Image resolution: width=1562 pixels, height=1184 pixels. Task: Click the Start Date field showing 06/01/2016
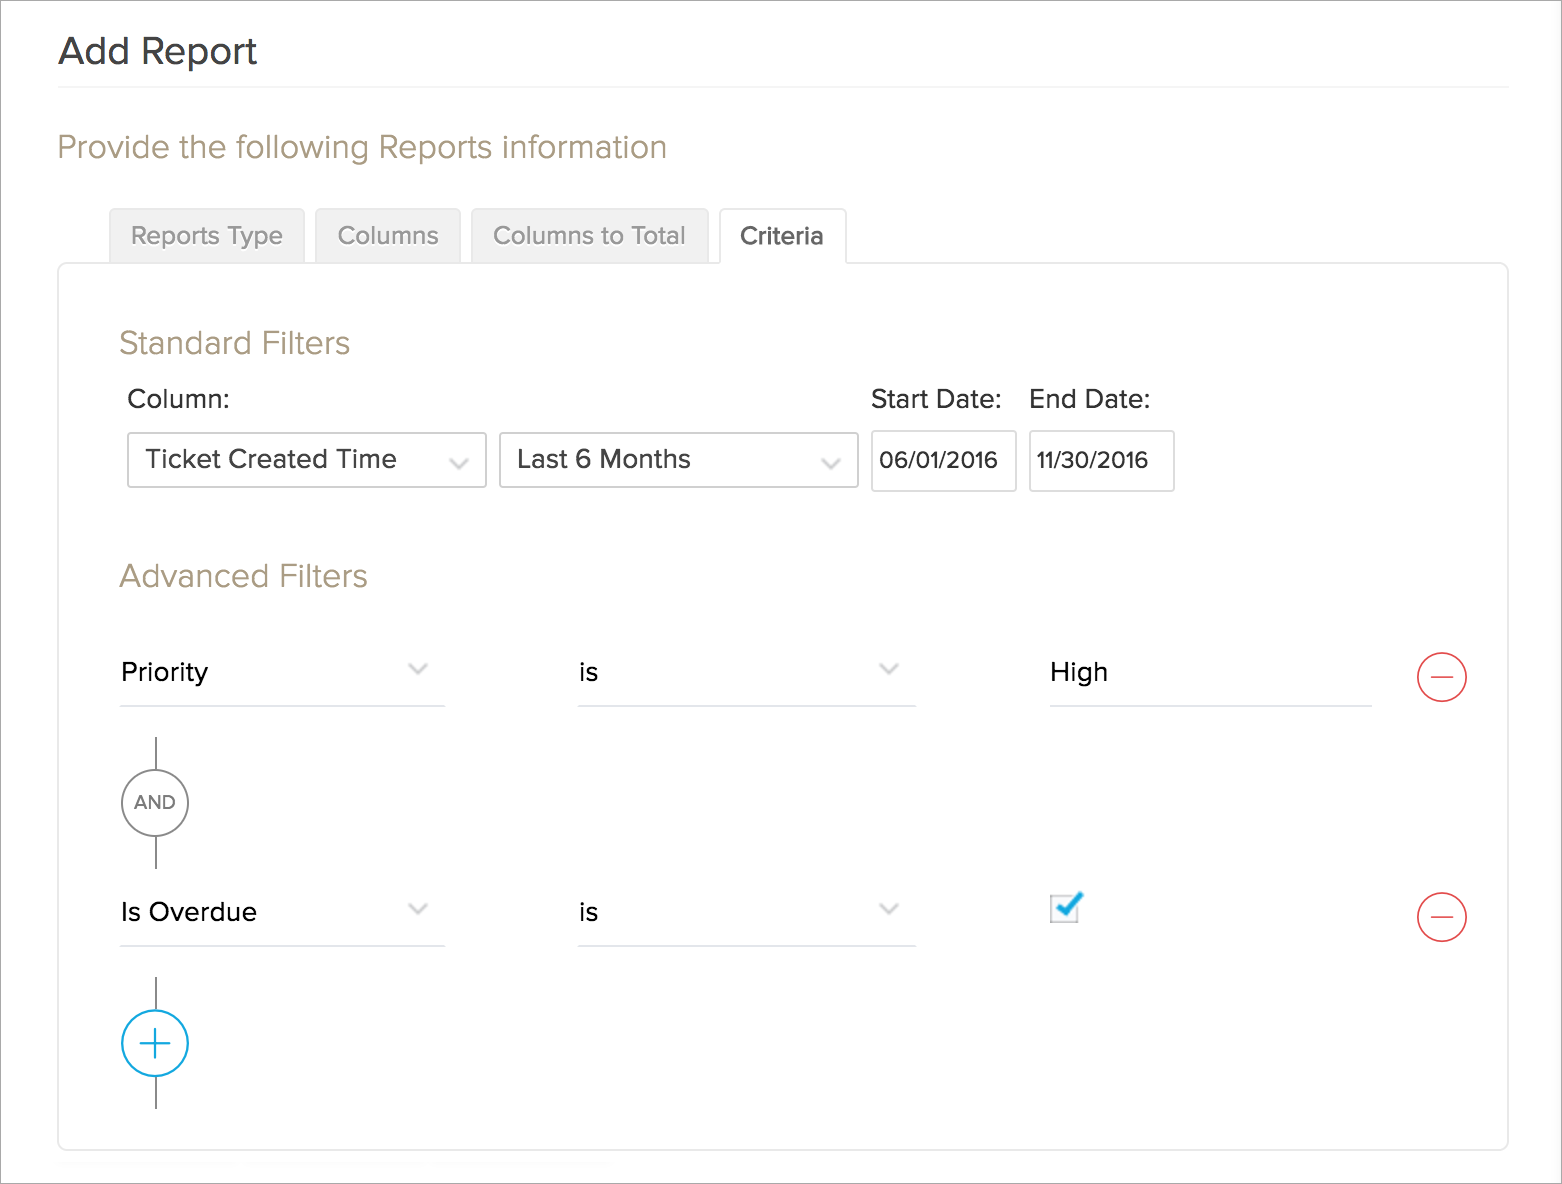coord(942,460)
